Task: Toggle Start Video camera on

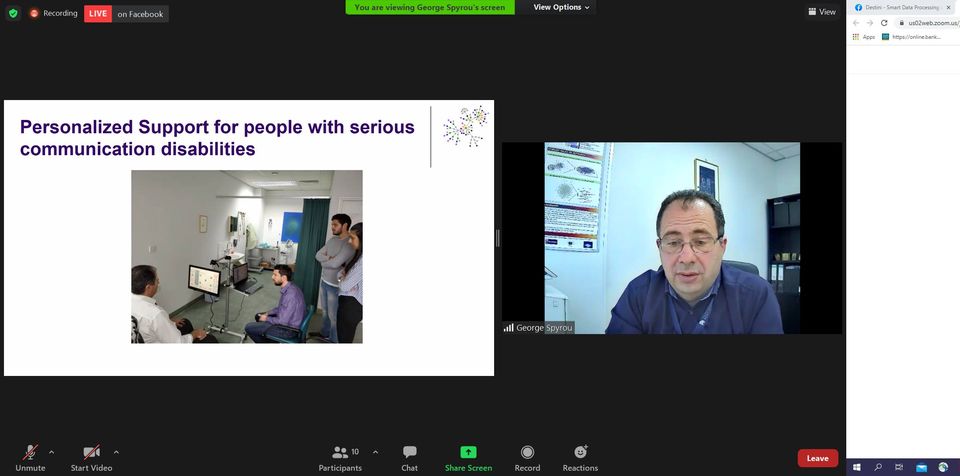Action: [91, 458]
